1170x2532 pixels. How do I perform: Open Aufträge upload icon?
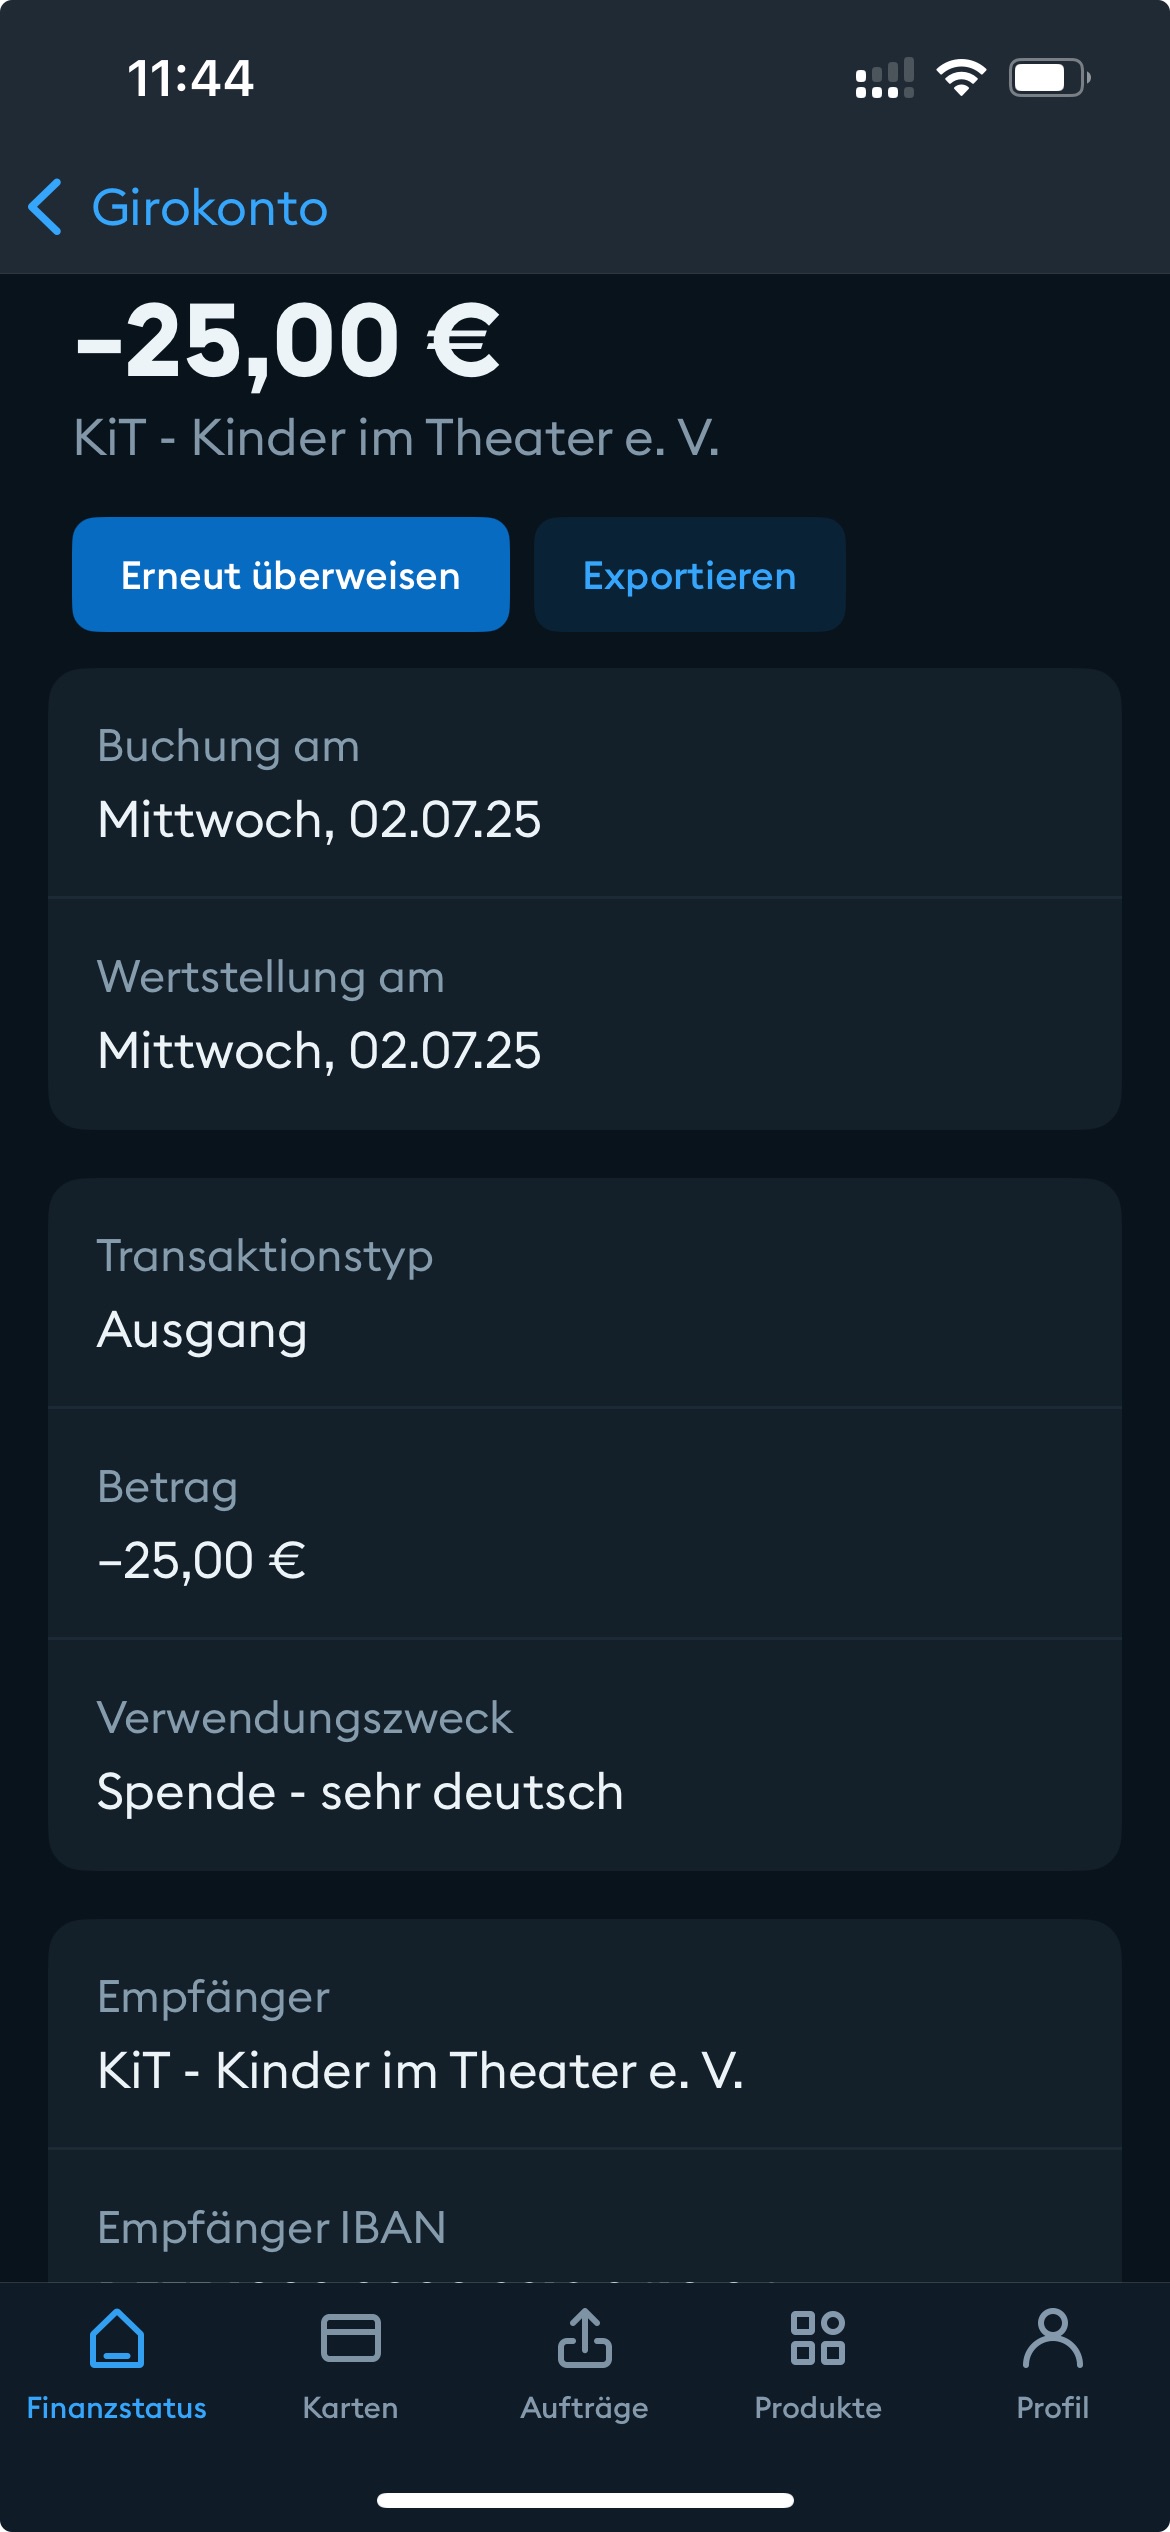coord(585,2338)
